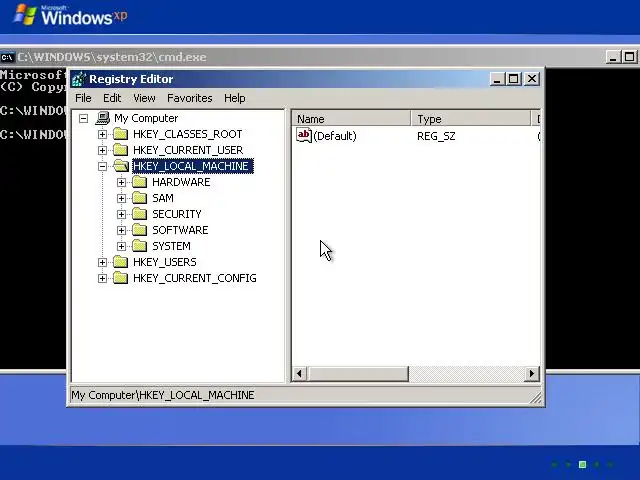Image resolution: width=640 pixels, height=480 pixels.
Task: Close the Registry Editor window
Action: (532, 79)
